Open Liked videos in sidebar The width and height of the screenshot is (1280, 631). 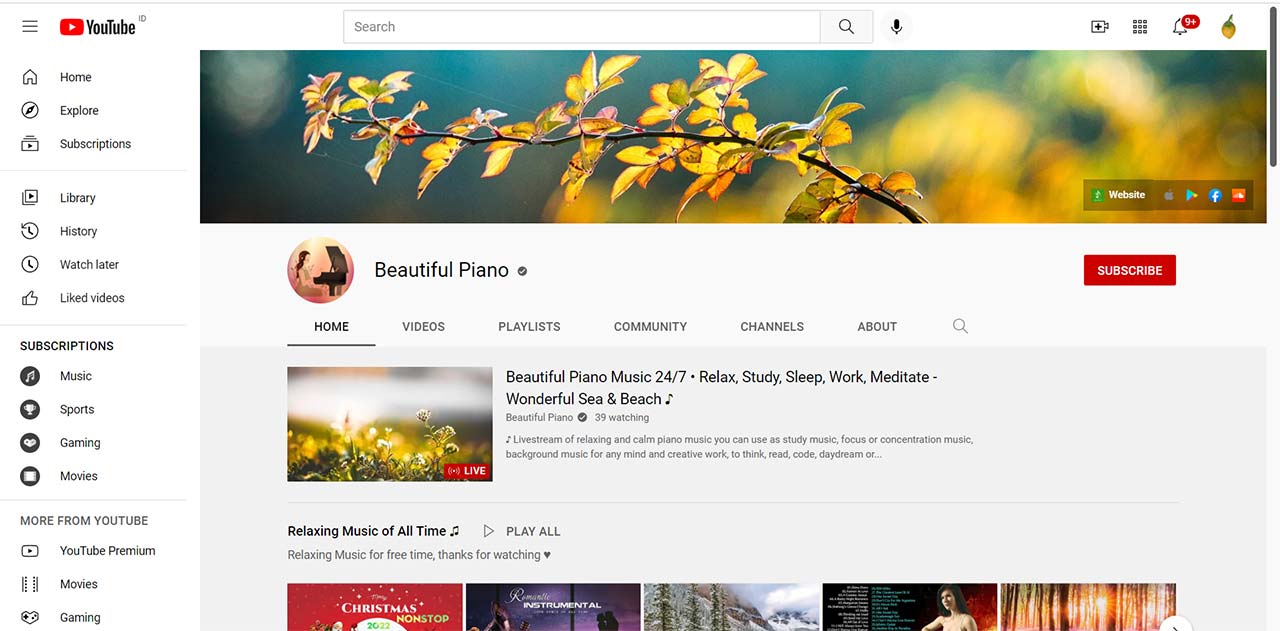[x=93, y=298]
